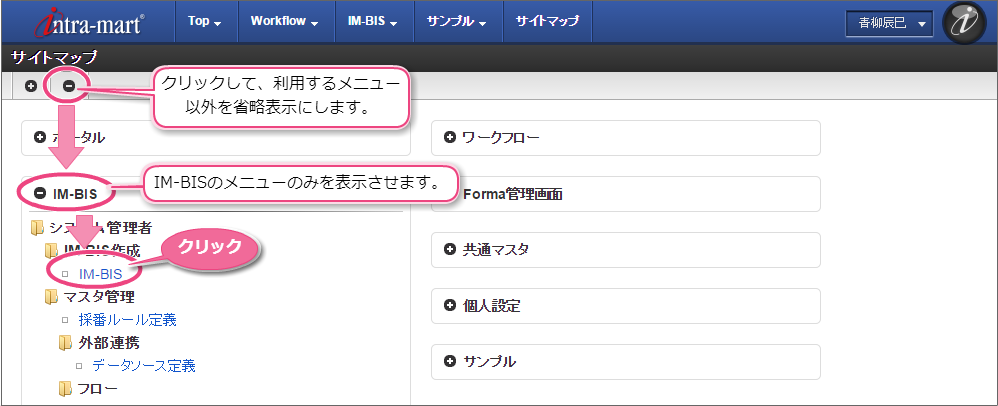
Task: Open the 青柳辰巳 user dropdown
Action: 889,24
